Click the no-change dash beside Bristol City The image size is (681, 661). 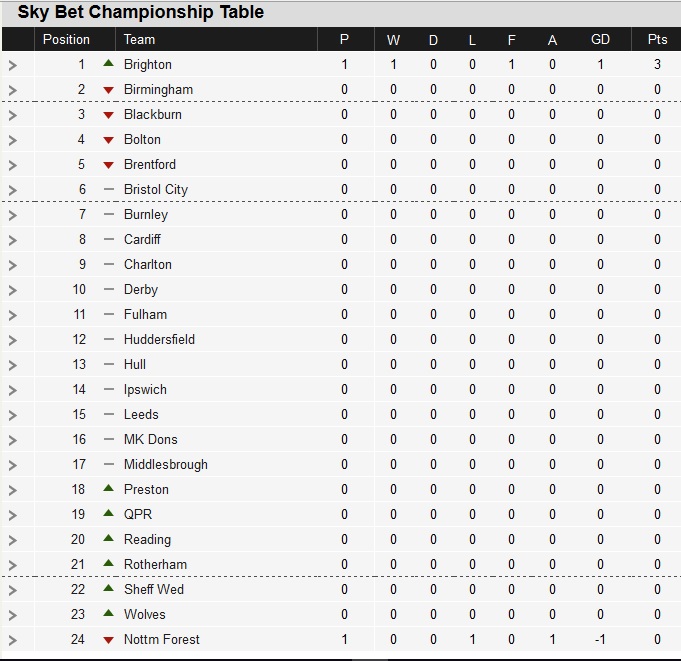coord(109,189)
